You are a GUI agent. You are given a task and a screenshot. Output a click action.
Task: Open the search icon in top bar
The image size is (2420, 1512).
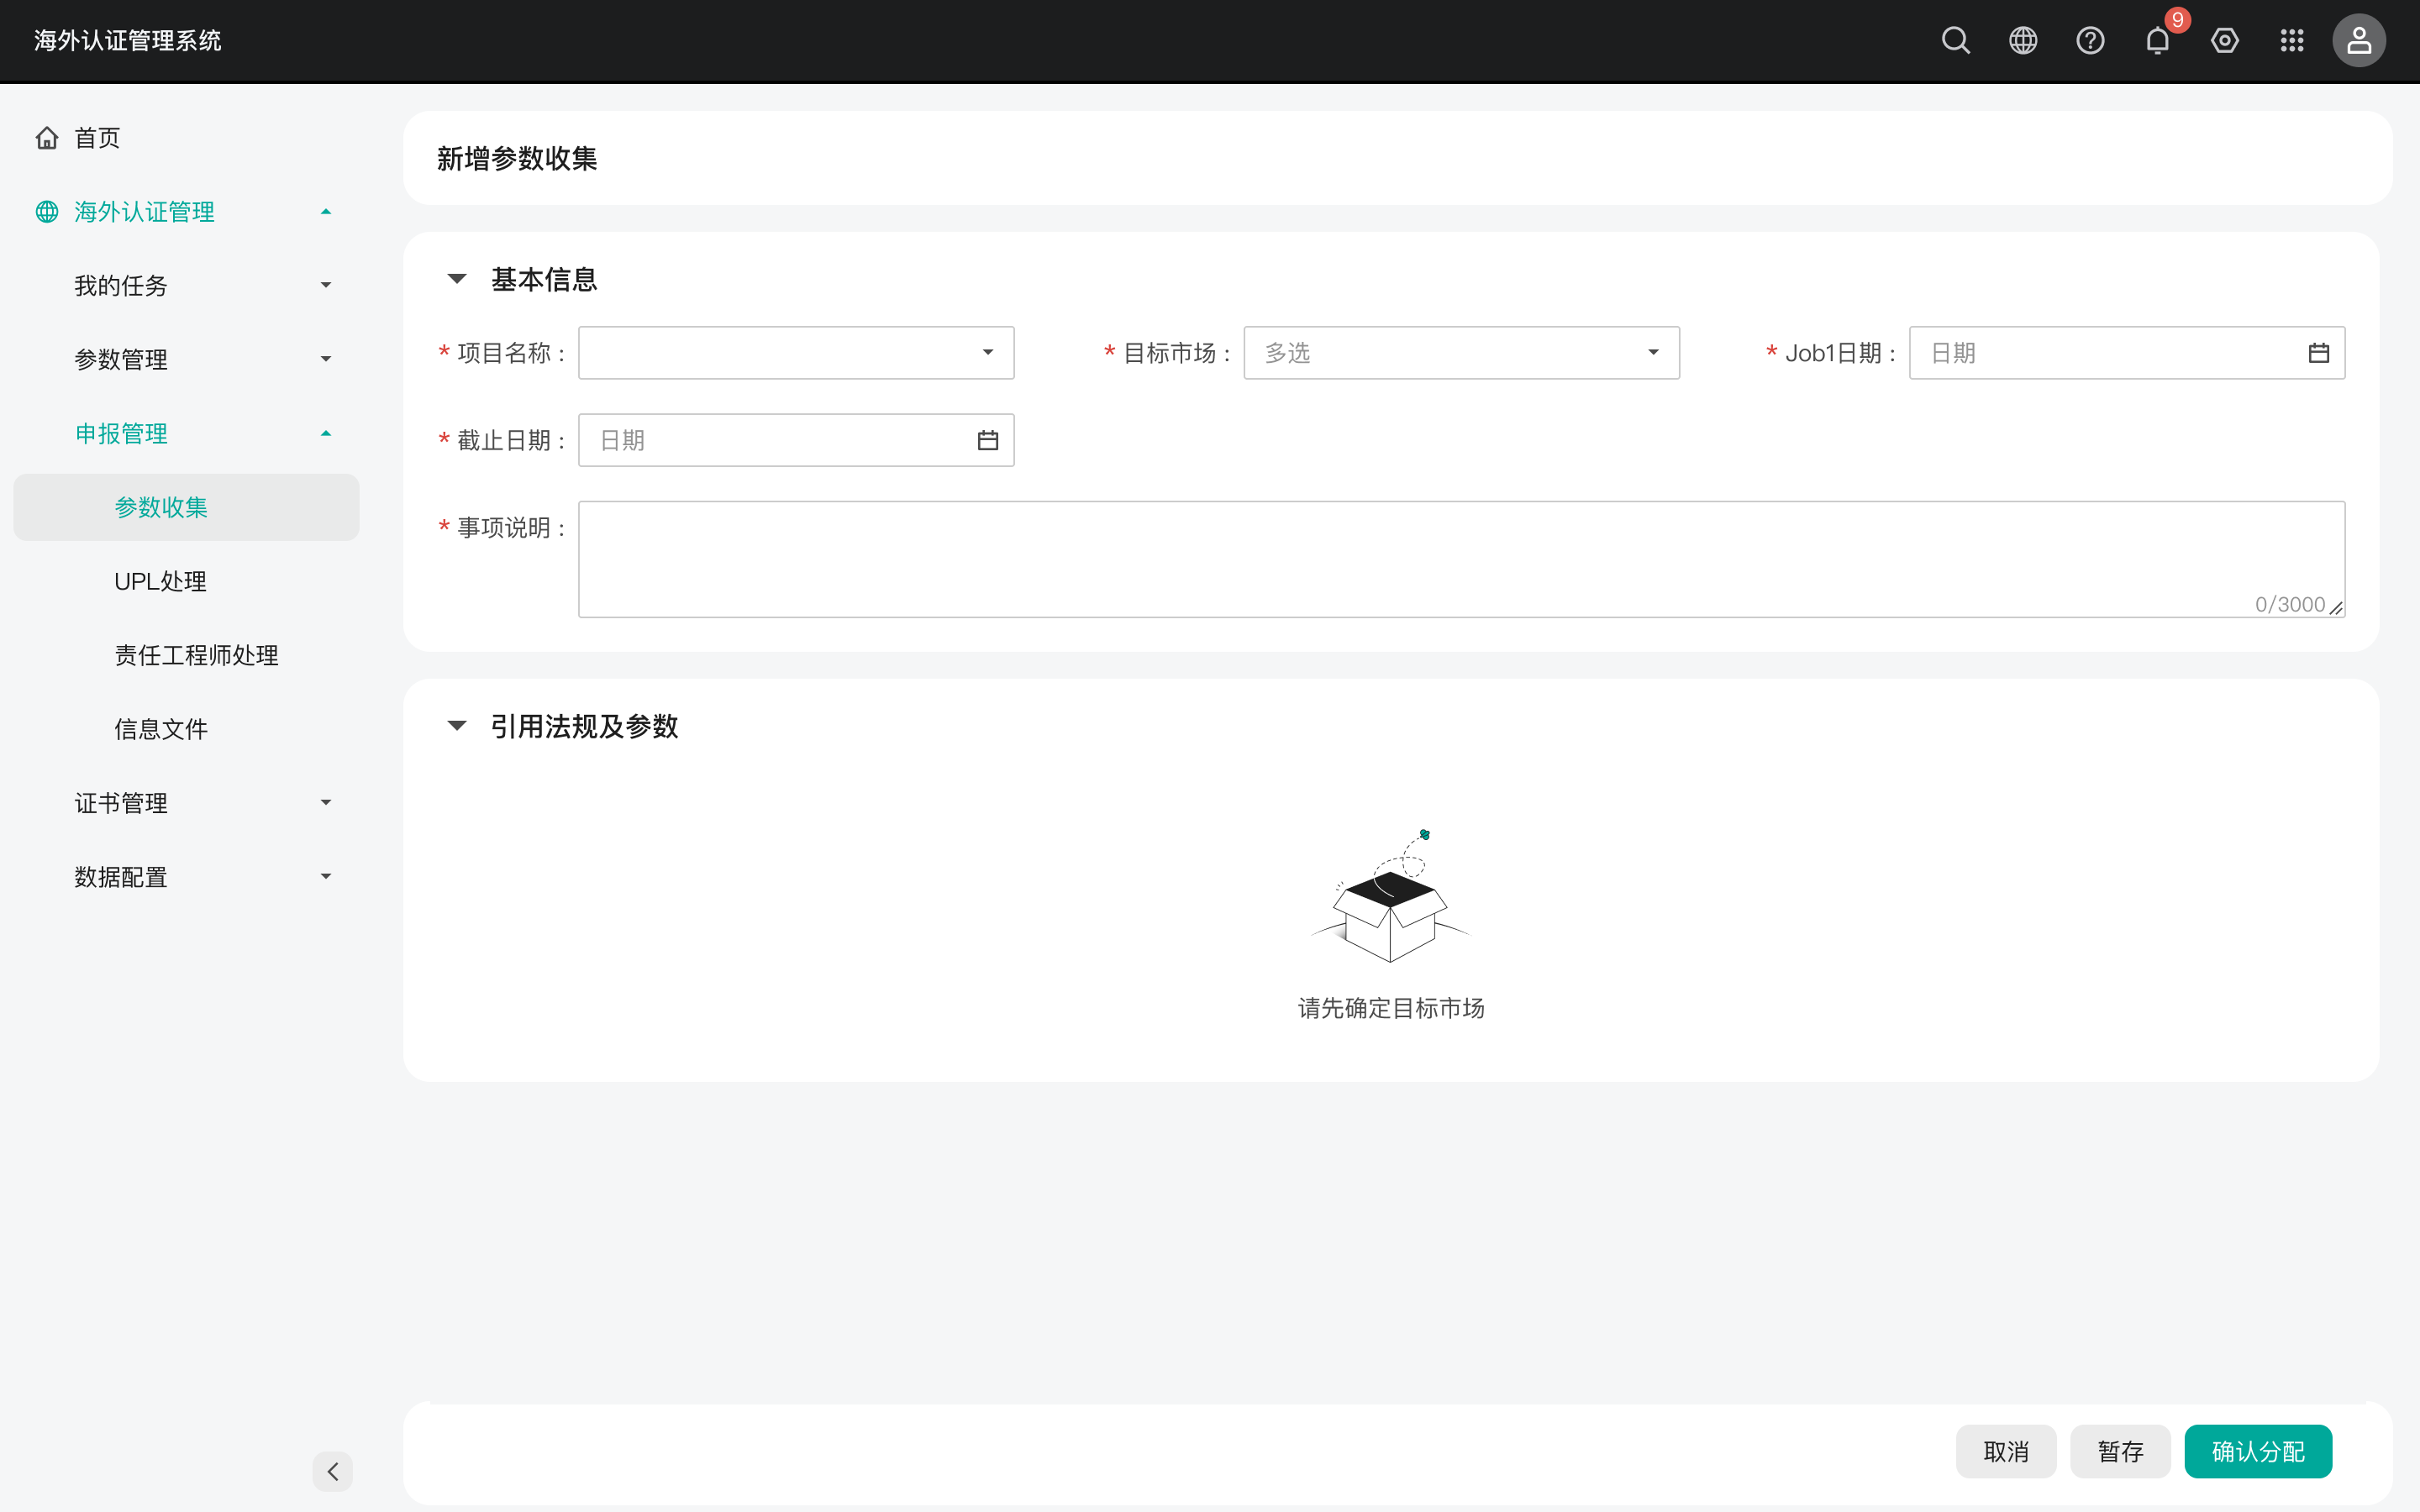(1955, 40)
